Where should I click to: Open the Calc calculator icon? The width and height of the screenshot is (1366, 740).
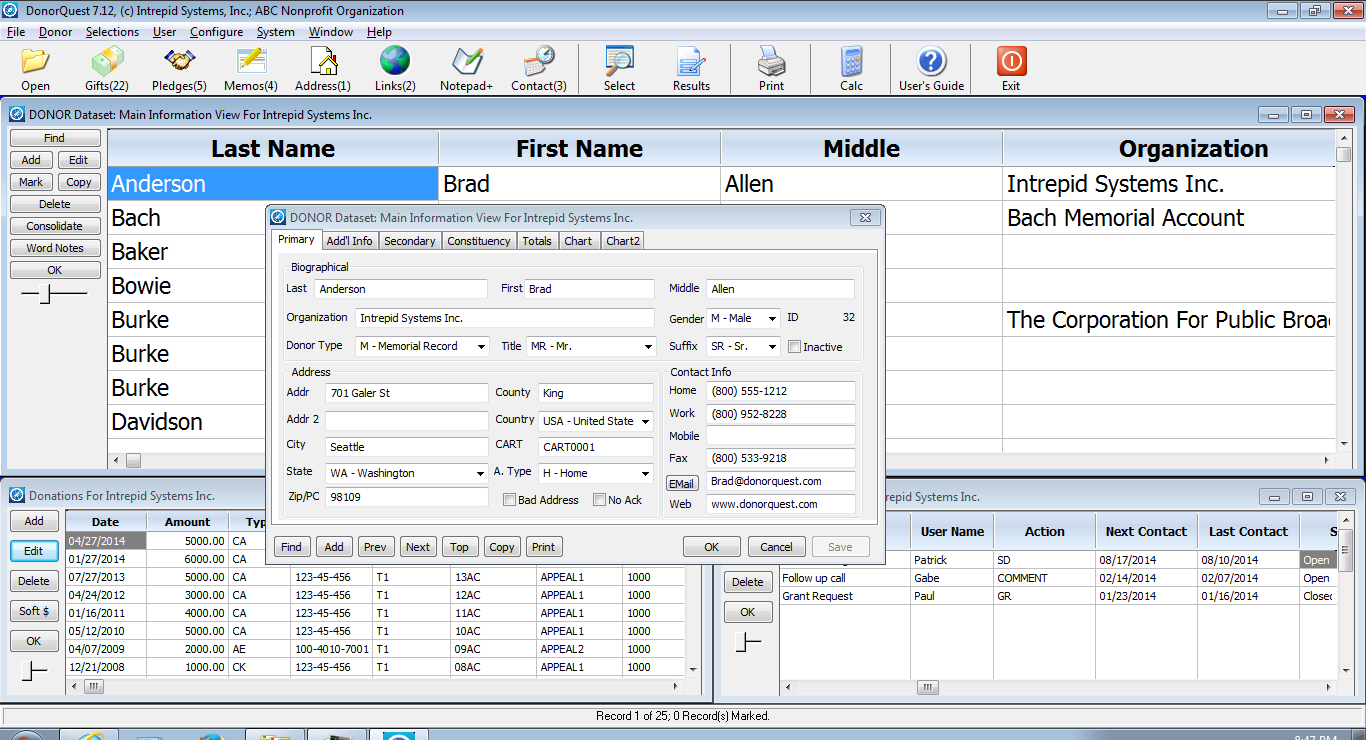coord(851,62)
